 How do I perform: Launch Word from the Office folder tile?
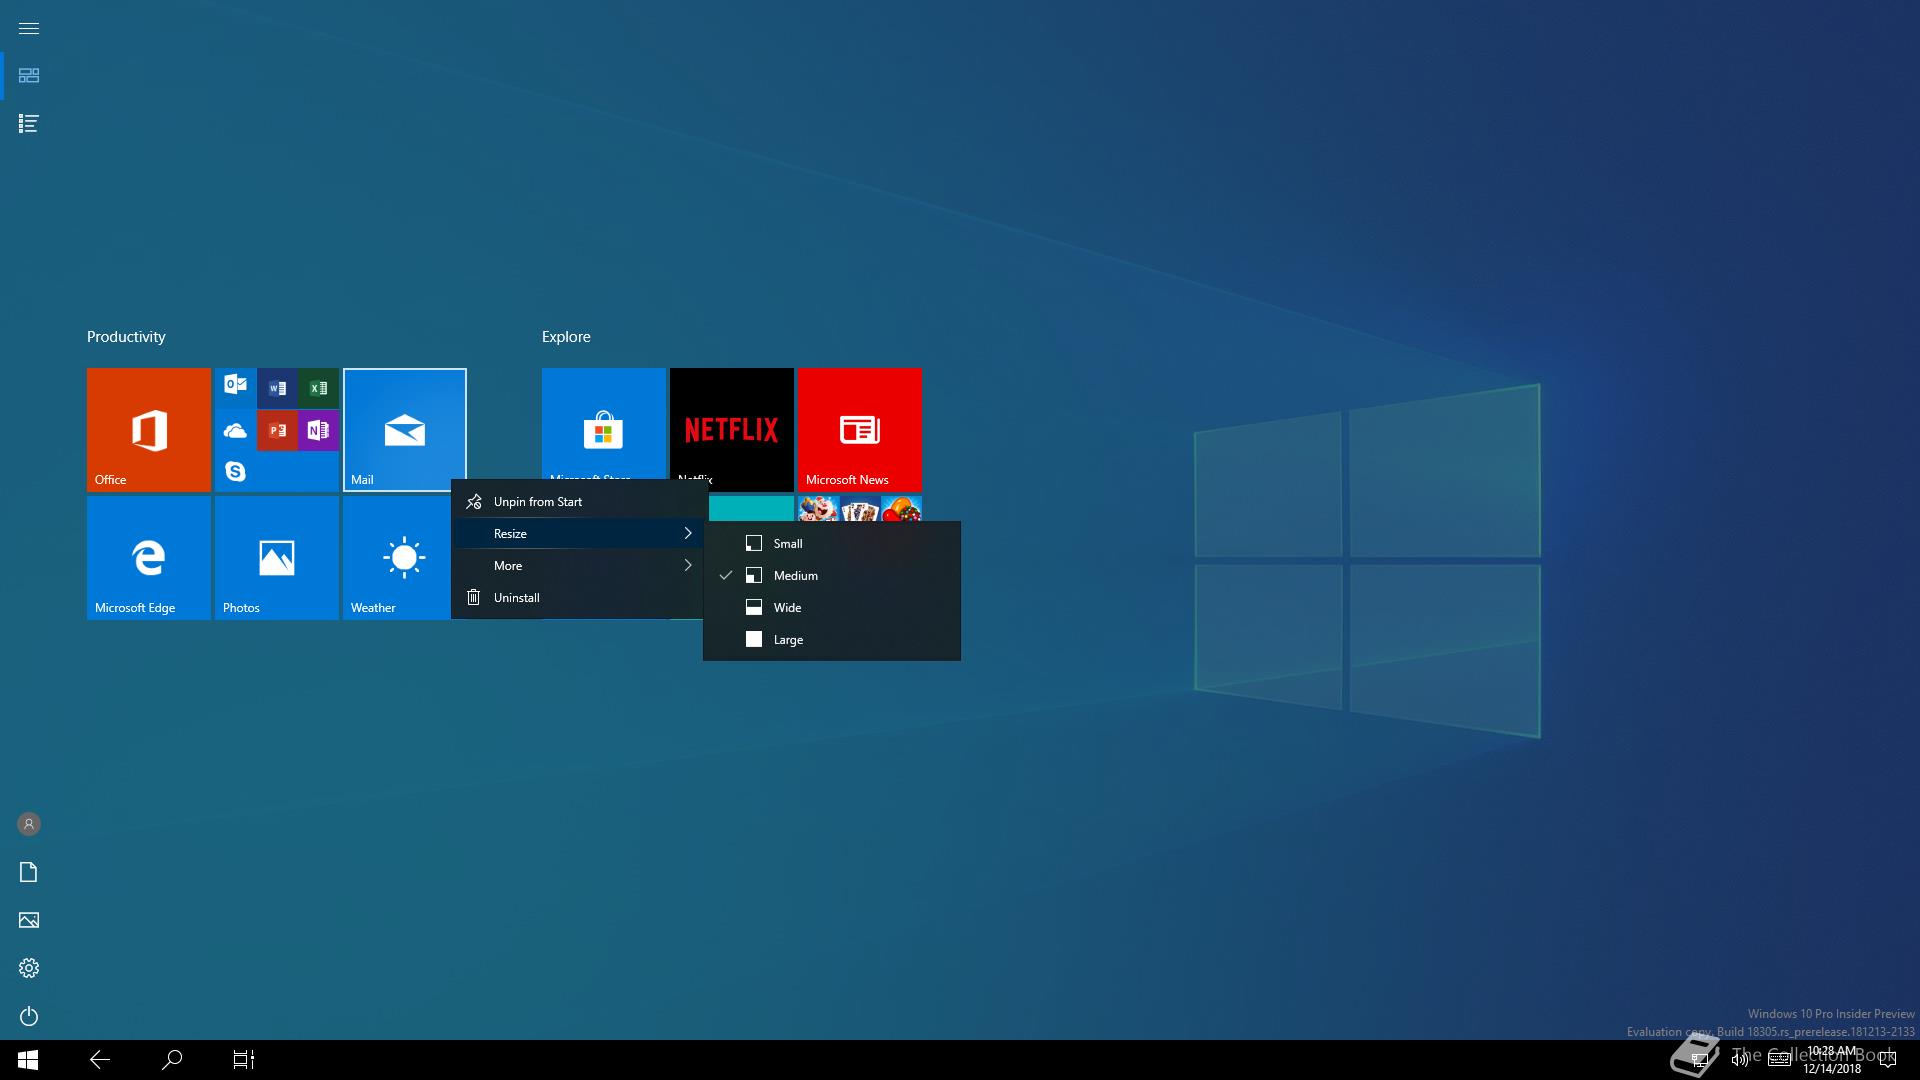pyautogui.click(x=277, y=388)
